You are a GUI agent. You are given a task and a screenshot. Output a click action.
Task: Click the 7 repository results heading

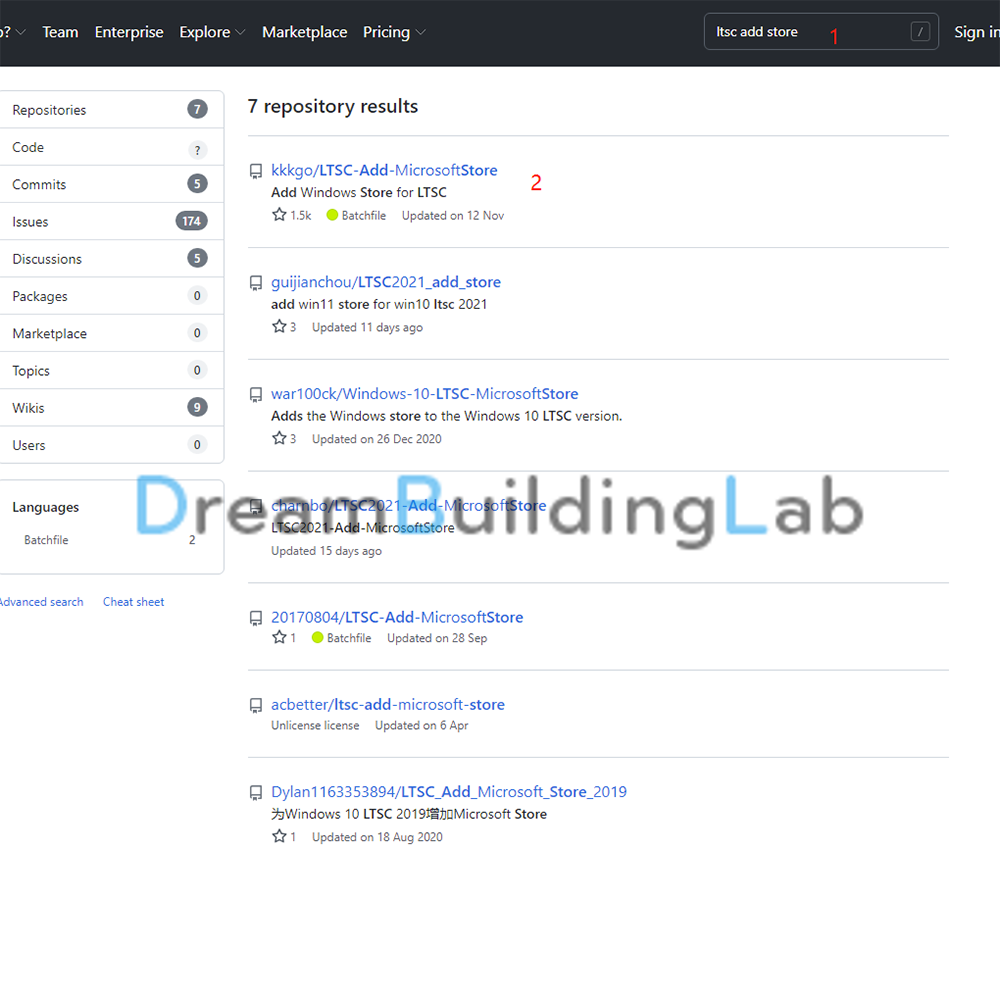[x=333, y=106]
